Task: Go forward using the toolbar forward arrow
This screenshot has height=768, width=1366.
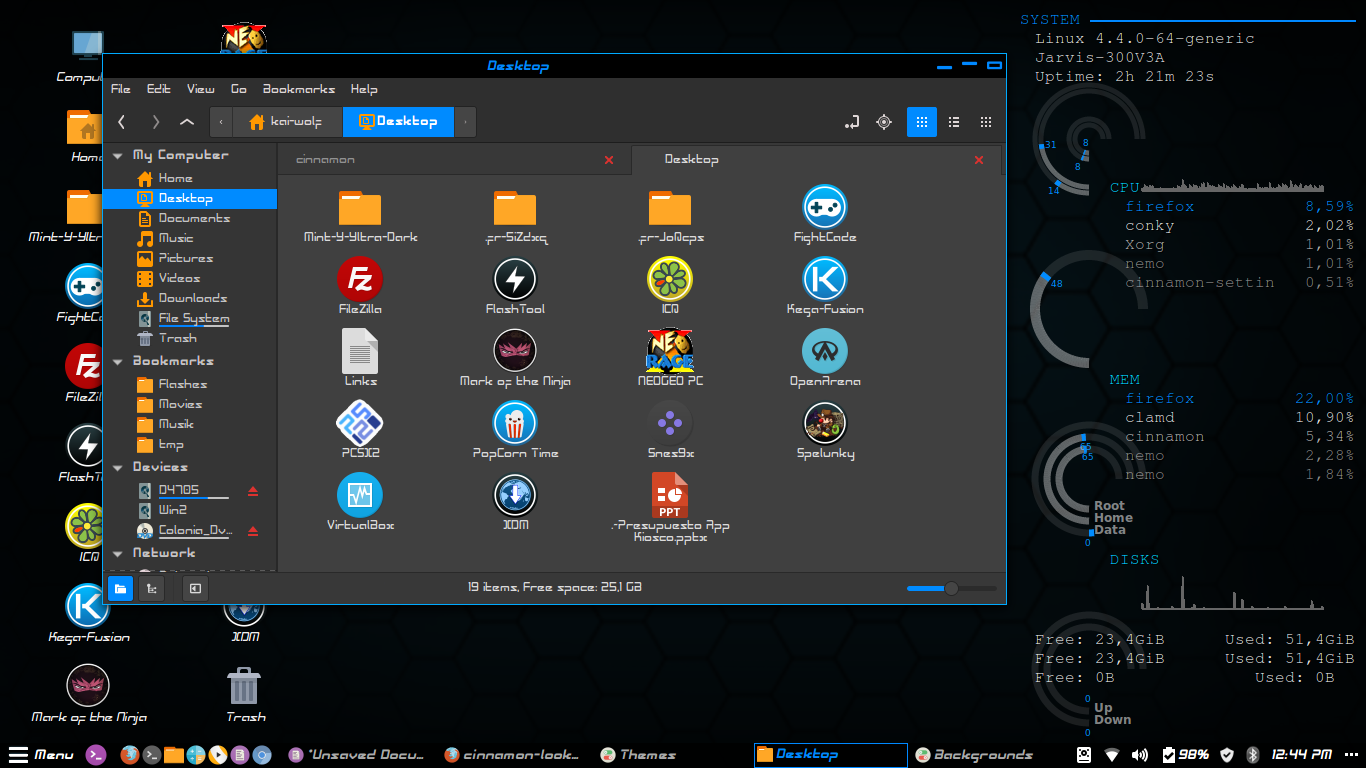Action: coord(155,122)
